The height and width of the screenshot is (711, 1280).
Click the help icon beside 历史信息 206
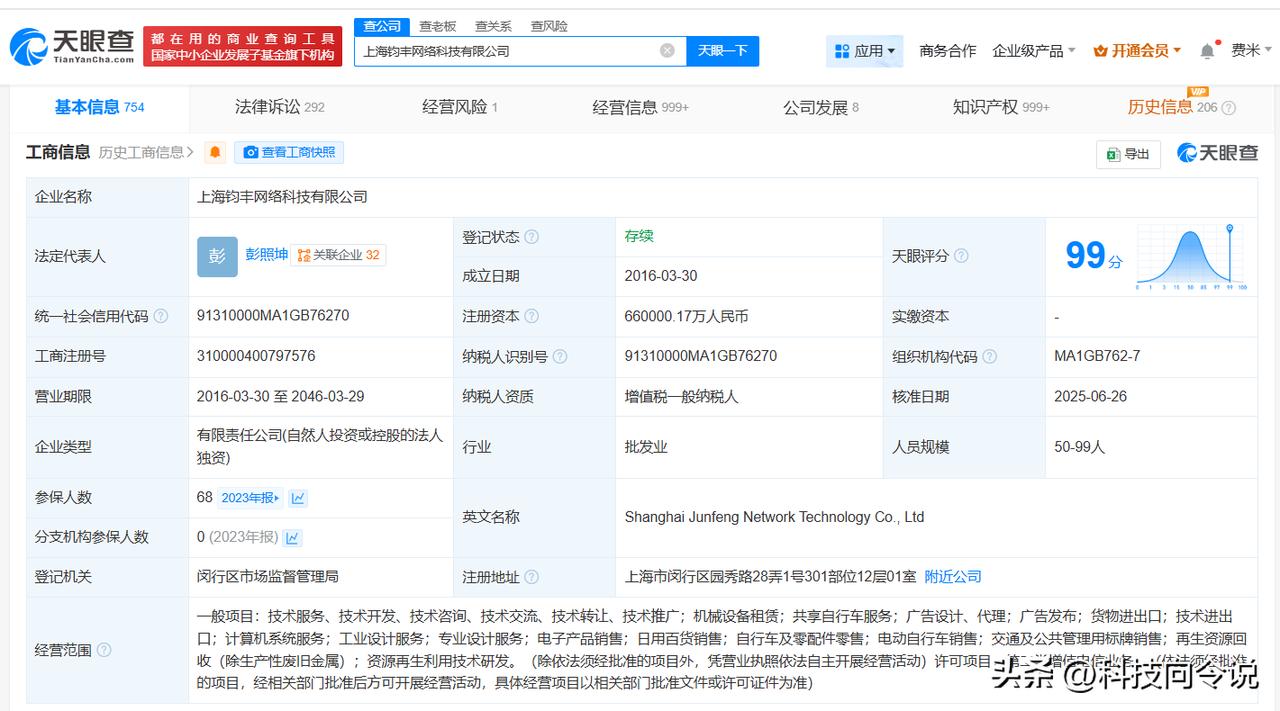coord(1229,108)
